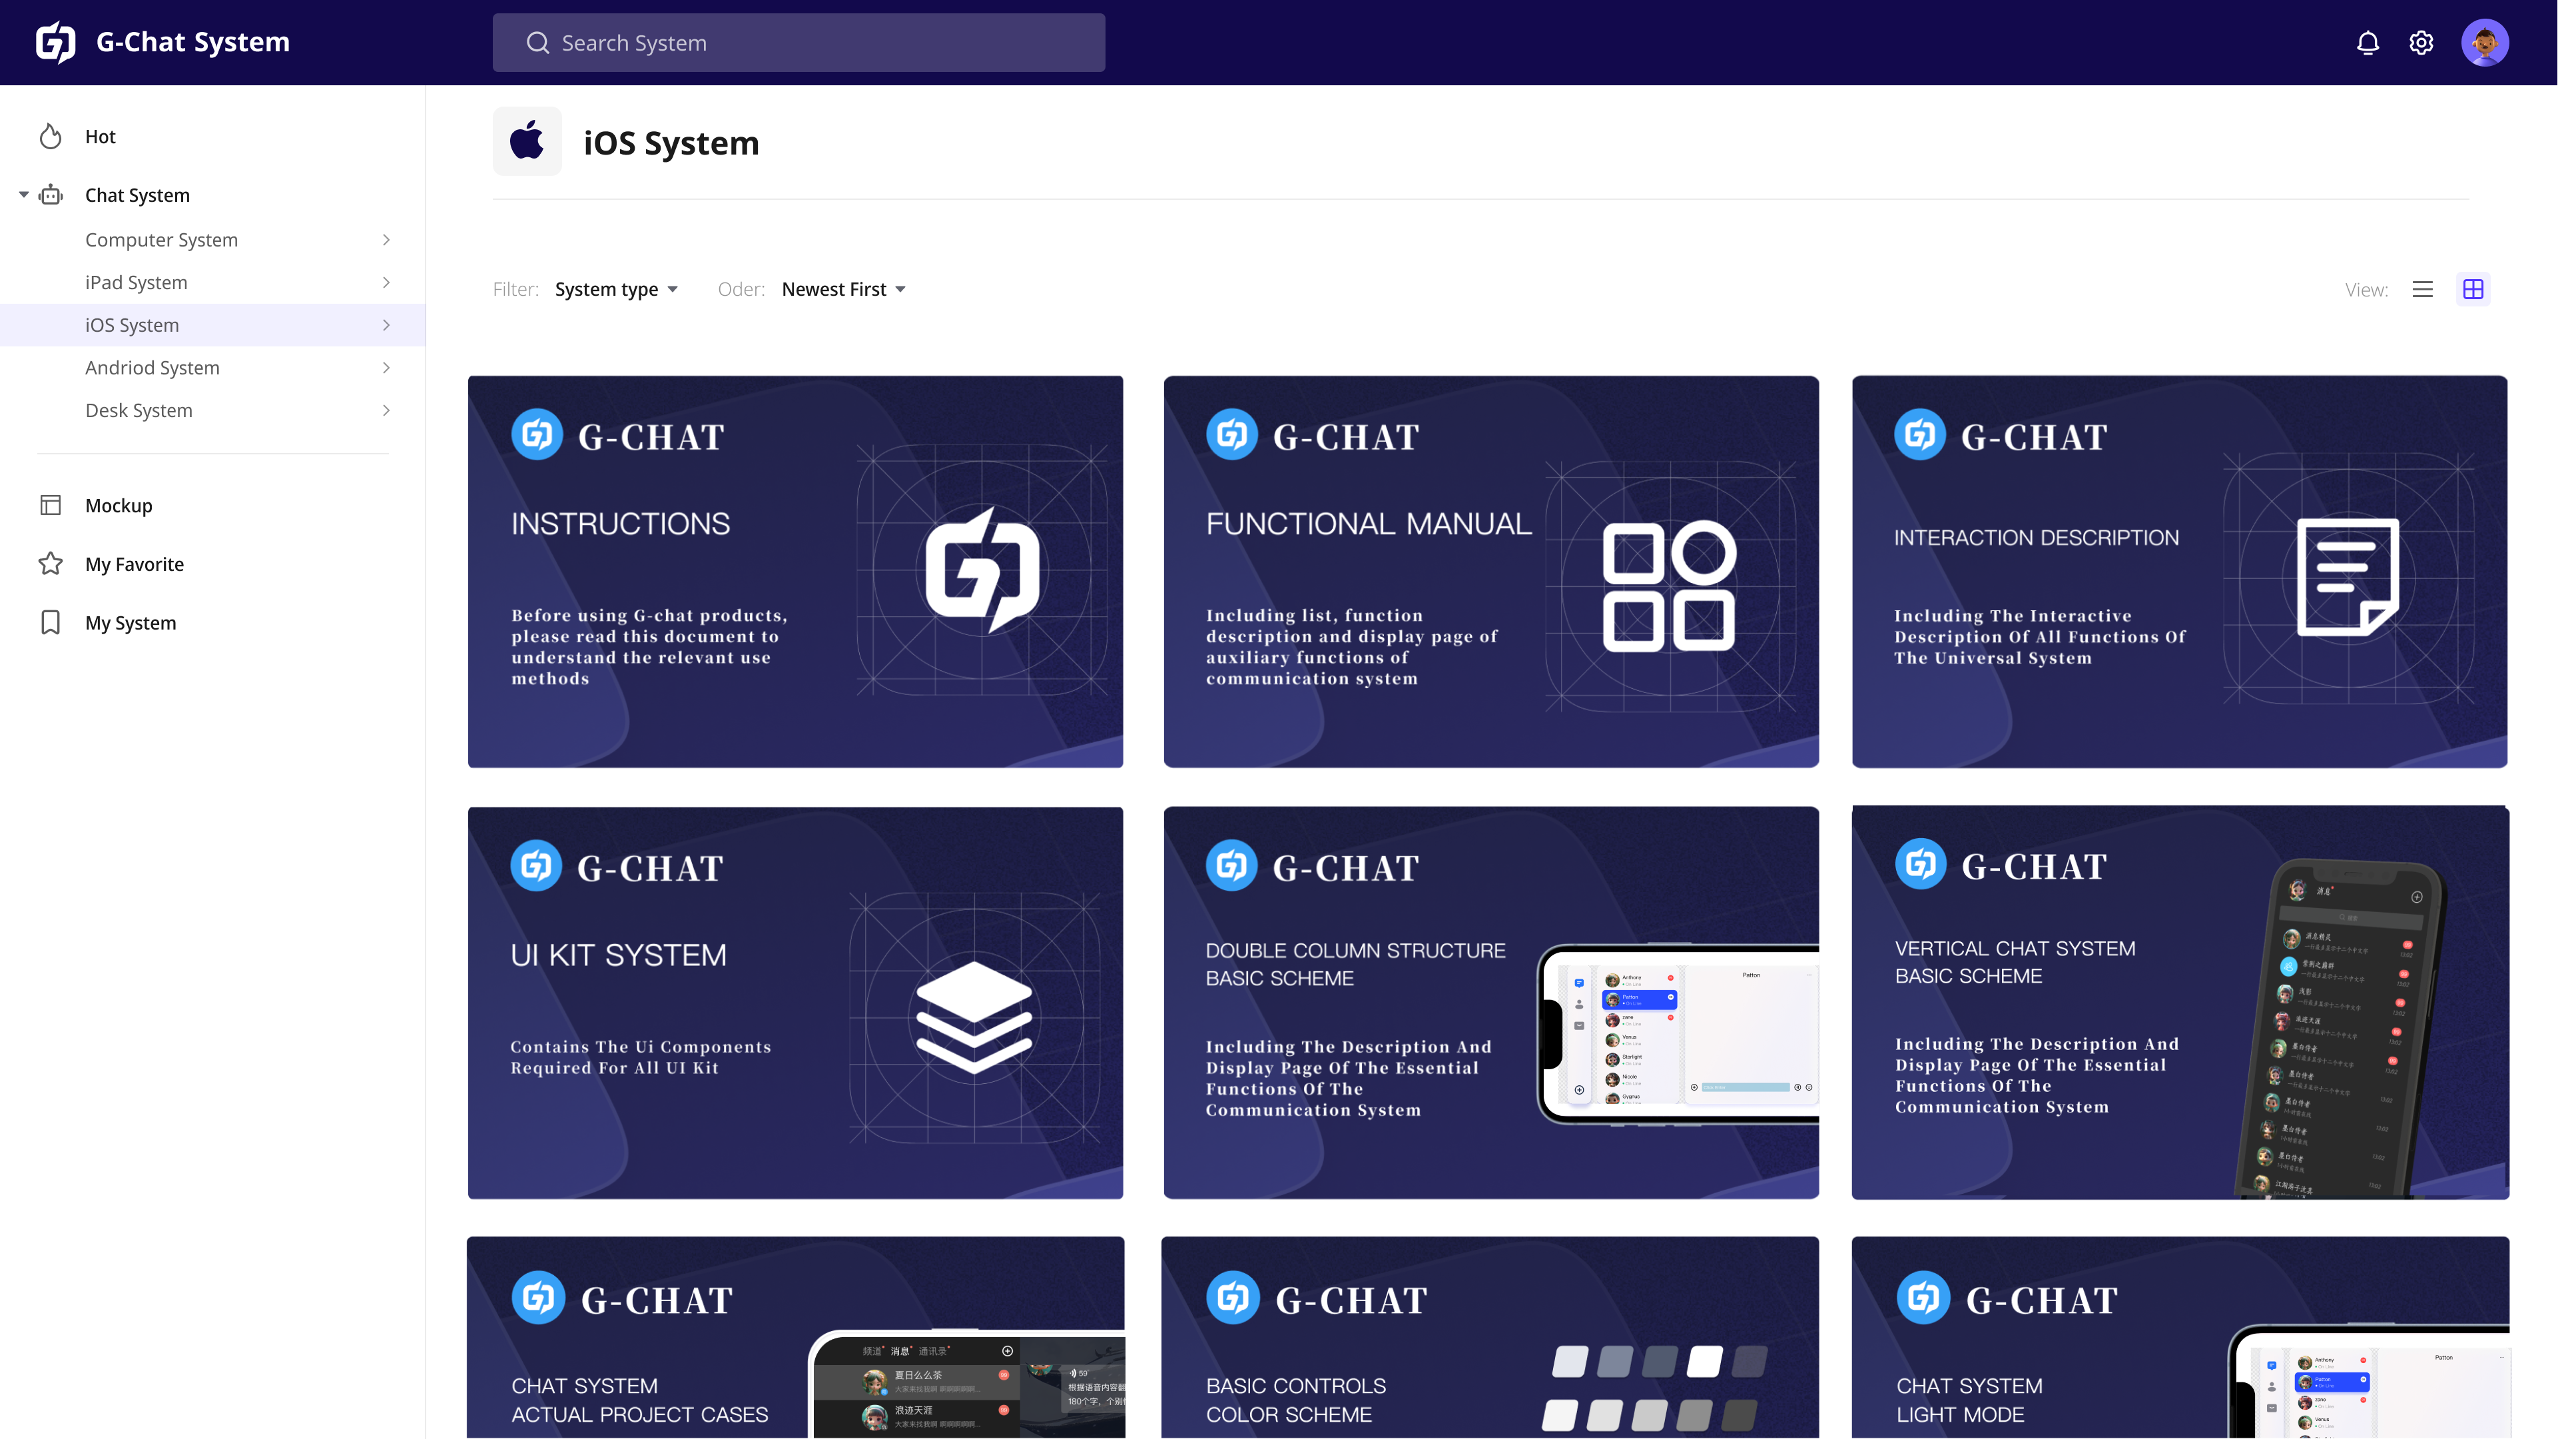
Task: Select the Hot flame icon in the sidebar
Action: [x=51, y=136]
